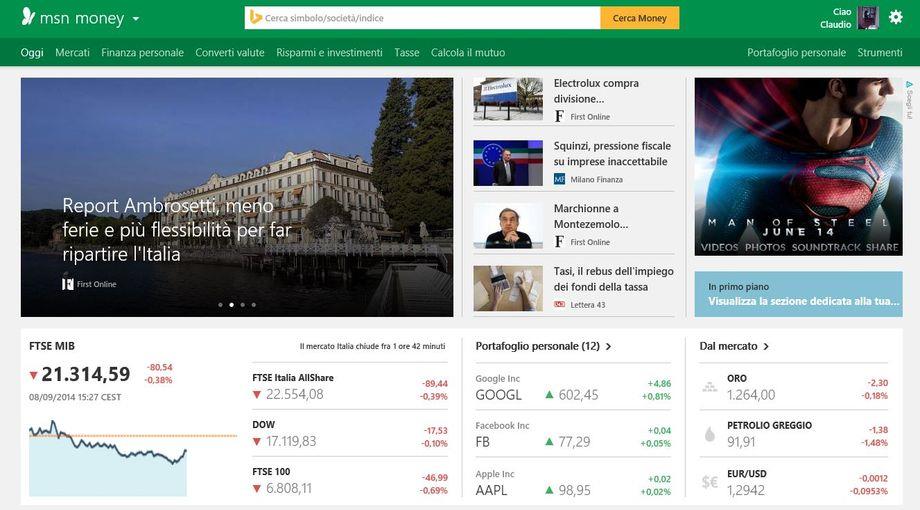
Task: Open FTSE Italia AllShare quote
Action: (350, 386)
